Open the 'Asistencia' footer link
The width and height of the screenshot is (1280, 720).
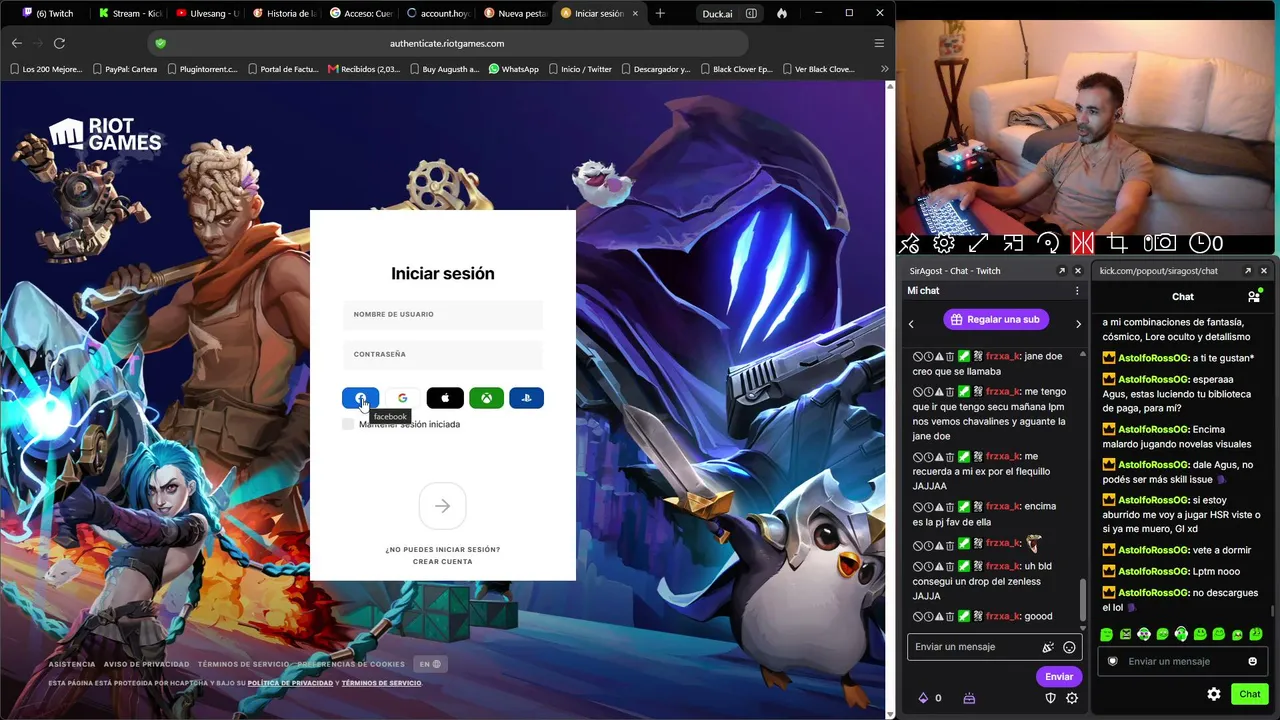tap(72, 664)
